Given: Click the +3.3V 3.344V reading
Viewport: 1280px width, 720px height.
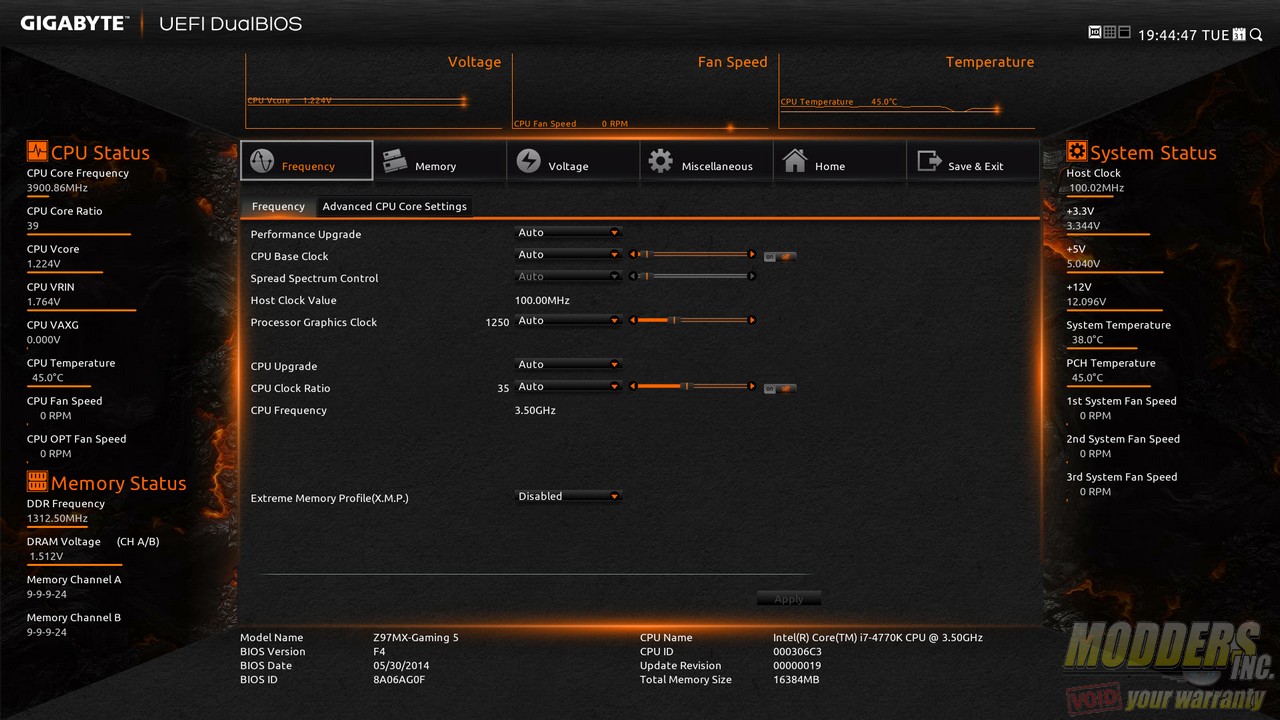Looking at the screenshot, I should tap(1083, 226).
